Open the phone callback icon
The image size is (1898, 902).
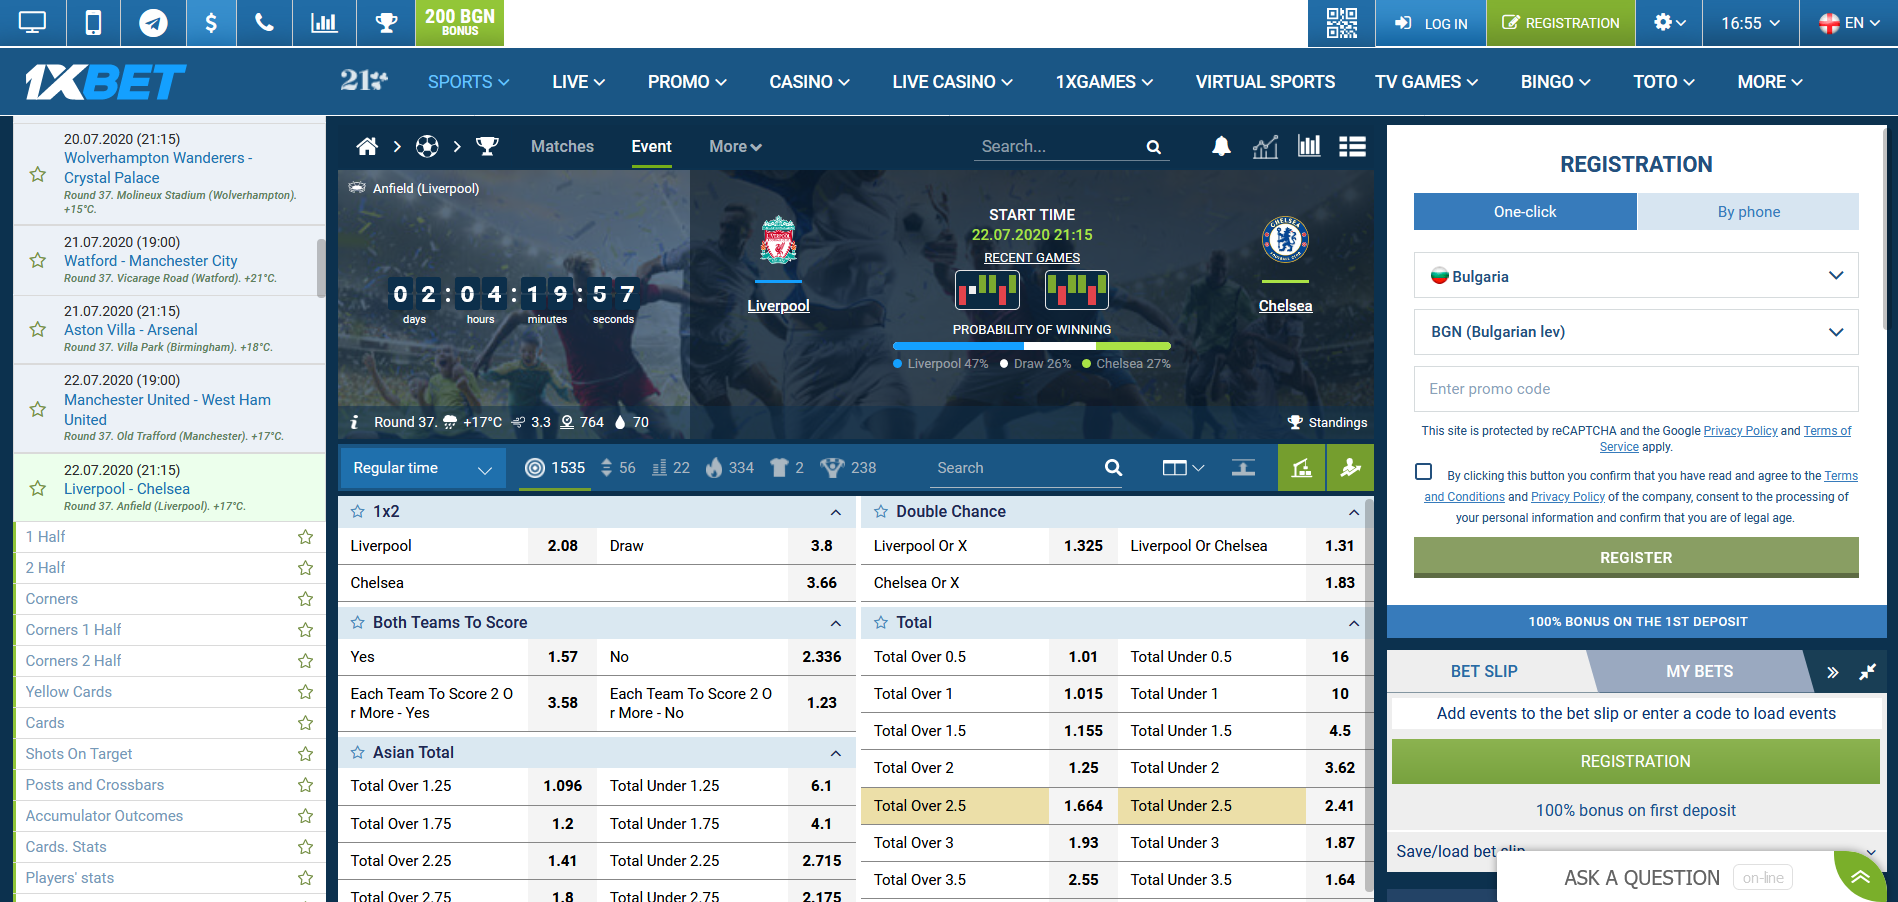coord(265,22)
